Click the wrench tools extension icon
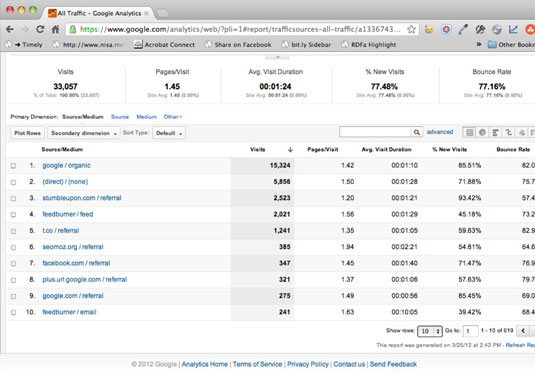The image size is (535, 375). point(480,29)
